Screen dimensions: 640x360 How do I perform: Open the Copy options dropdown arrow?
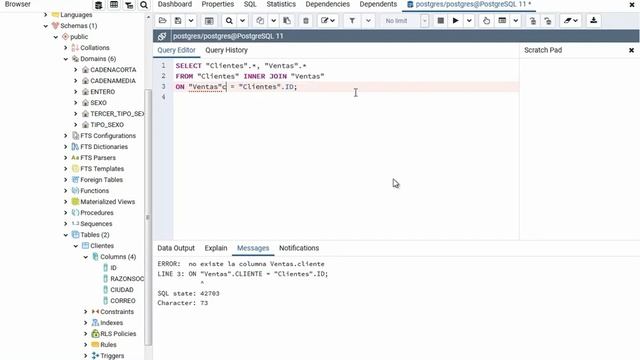(273, 20)
